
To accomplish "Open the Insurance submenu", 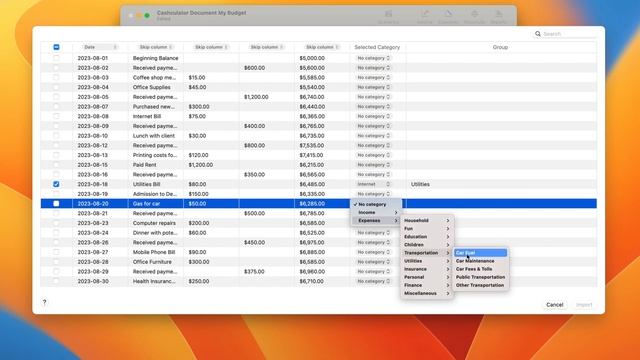I will (x=427, y=269).
